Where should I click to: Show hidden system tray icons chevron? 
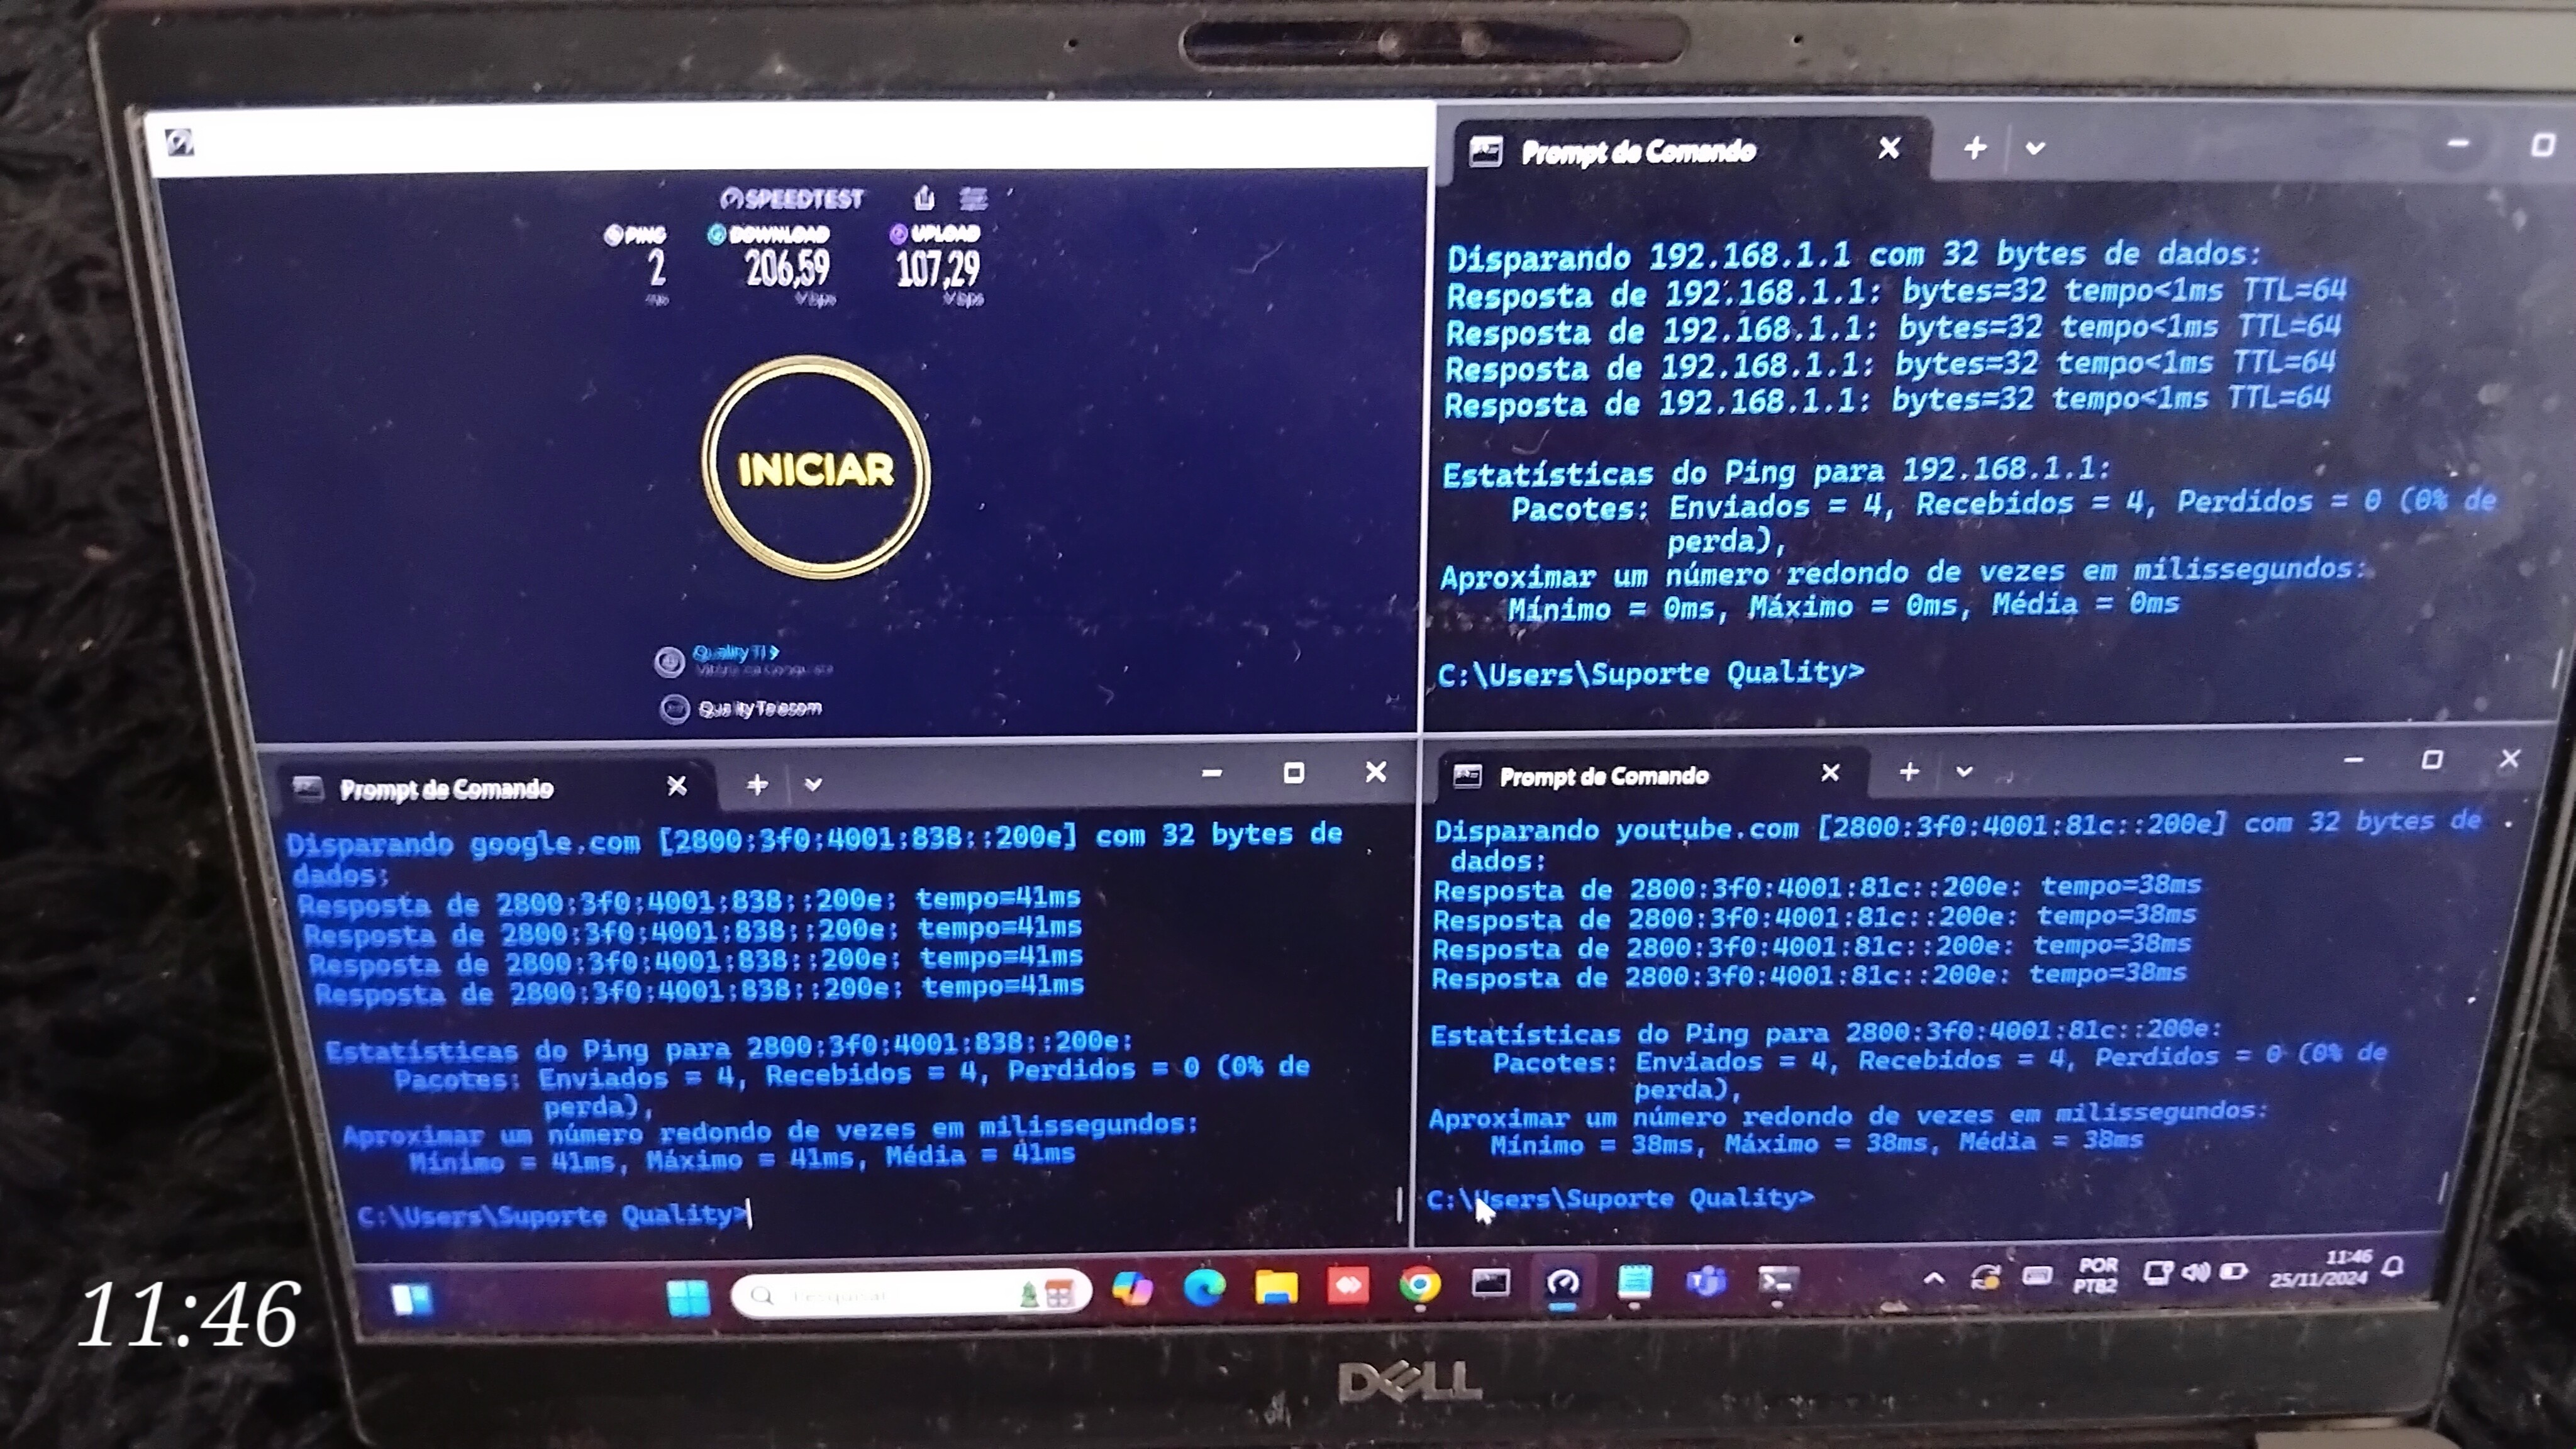tap(1934, 1278)
